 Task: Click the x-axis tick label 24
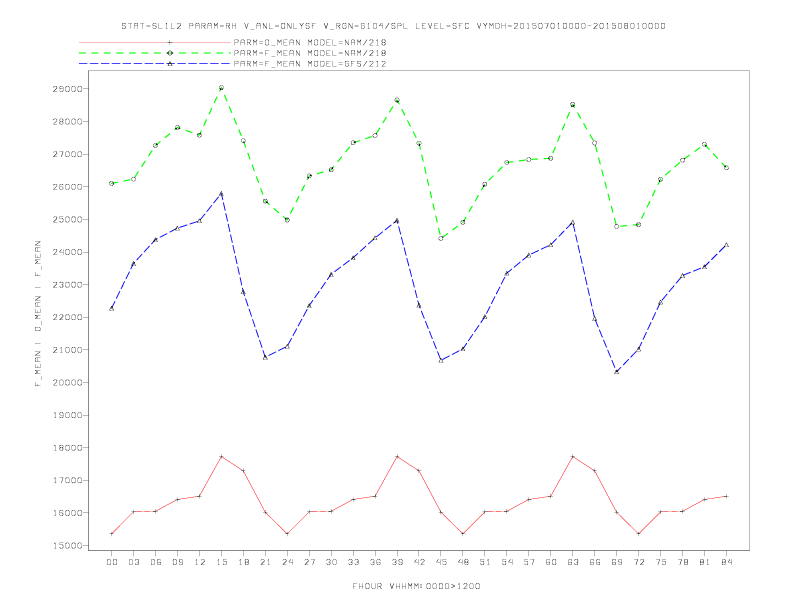pyautogui.click(x=287, y=562)
